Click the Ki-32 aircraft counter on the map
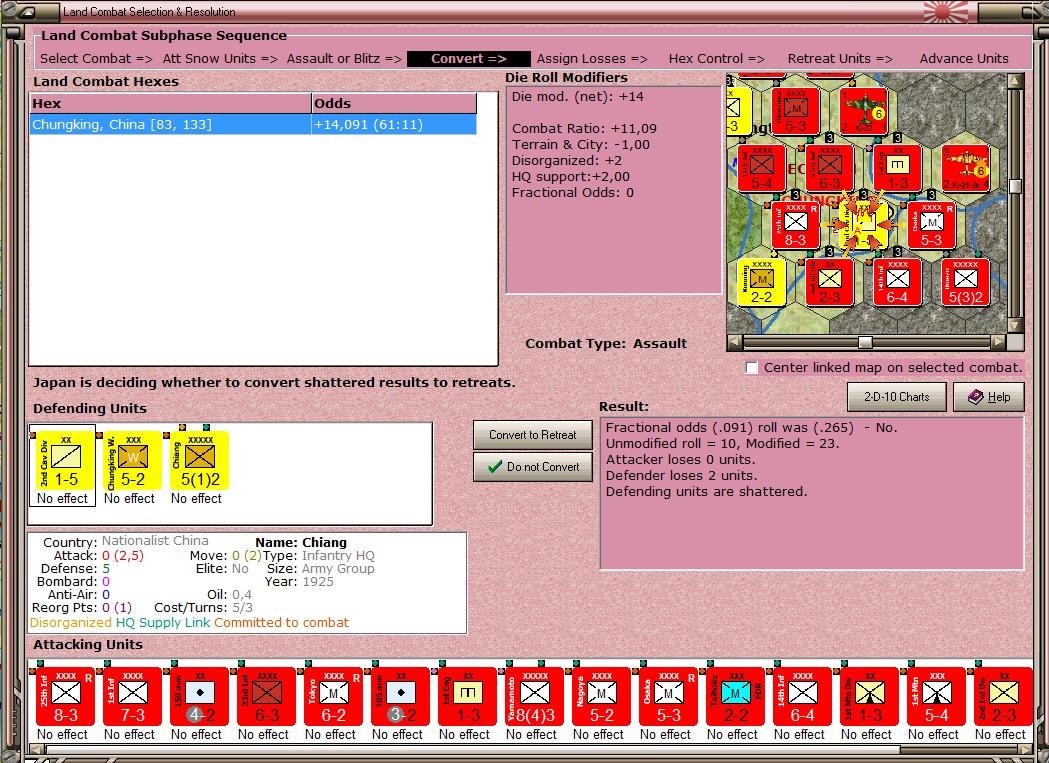This screenshot has height=763, width=1049. tap(864, 111)
